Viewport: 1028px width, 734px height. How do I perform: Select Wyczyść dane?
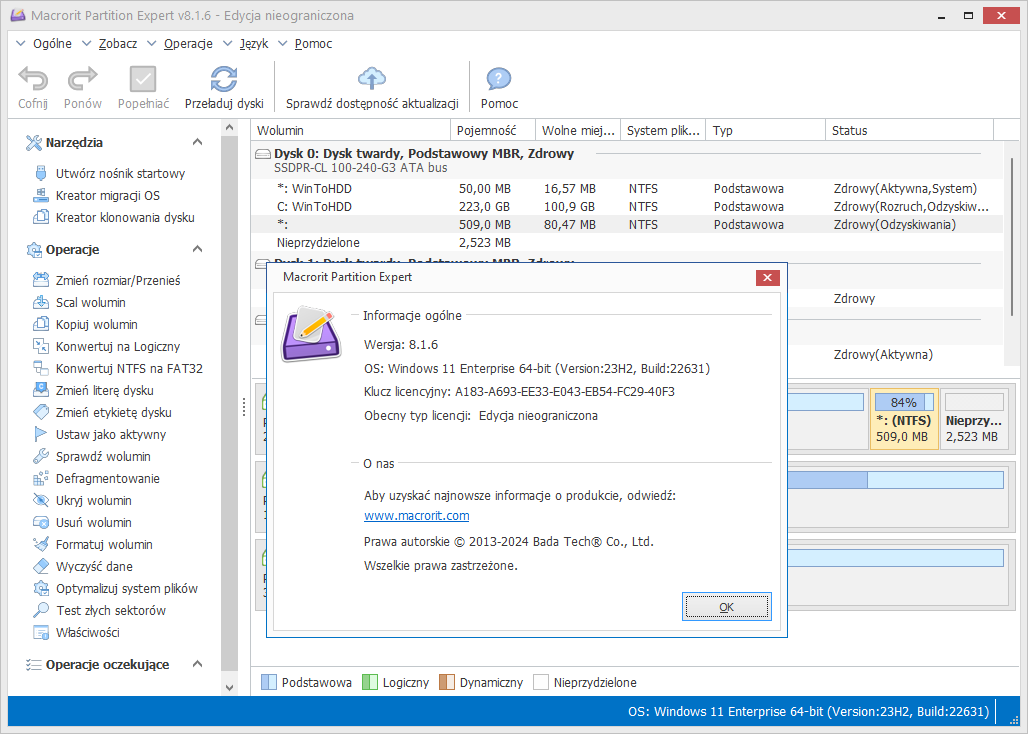point(94,566)
